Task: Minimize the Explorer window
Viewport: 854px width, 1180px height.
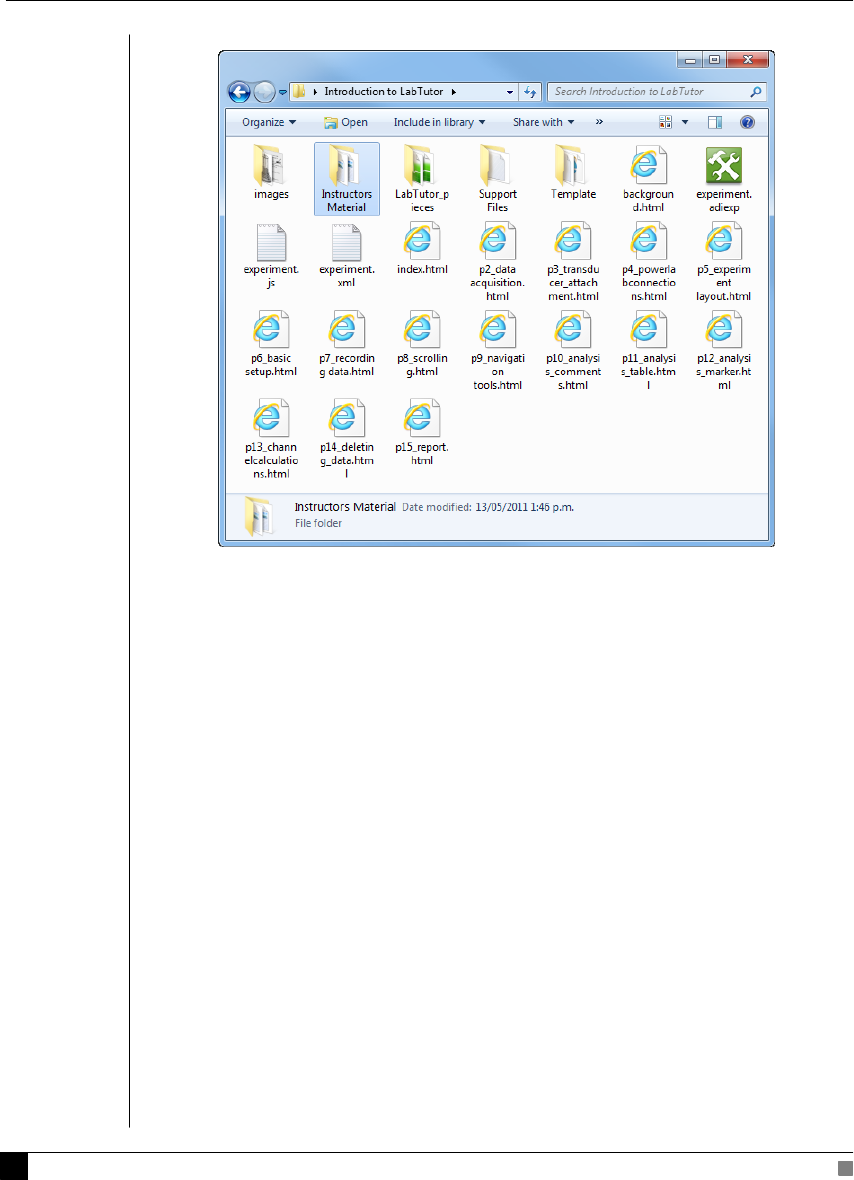Action: coord(689,59)
